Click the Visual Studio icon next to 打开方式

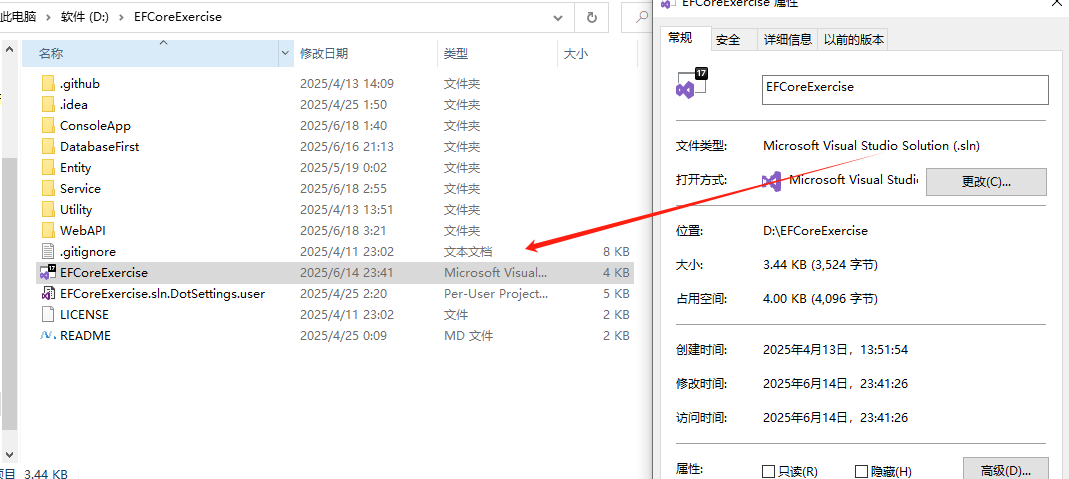click(771, 181)
